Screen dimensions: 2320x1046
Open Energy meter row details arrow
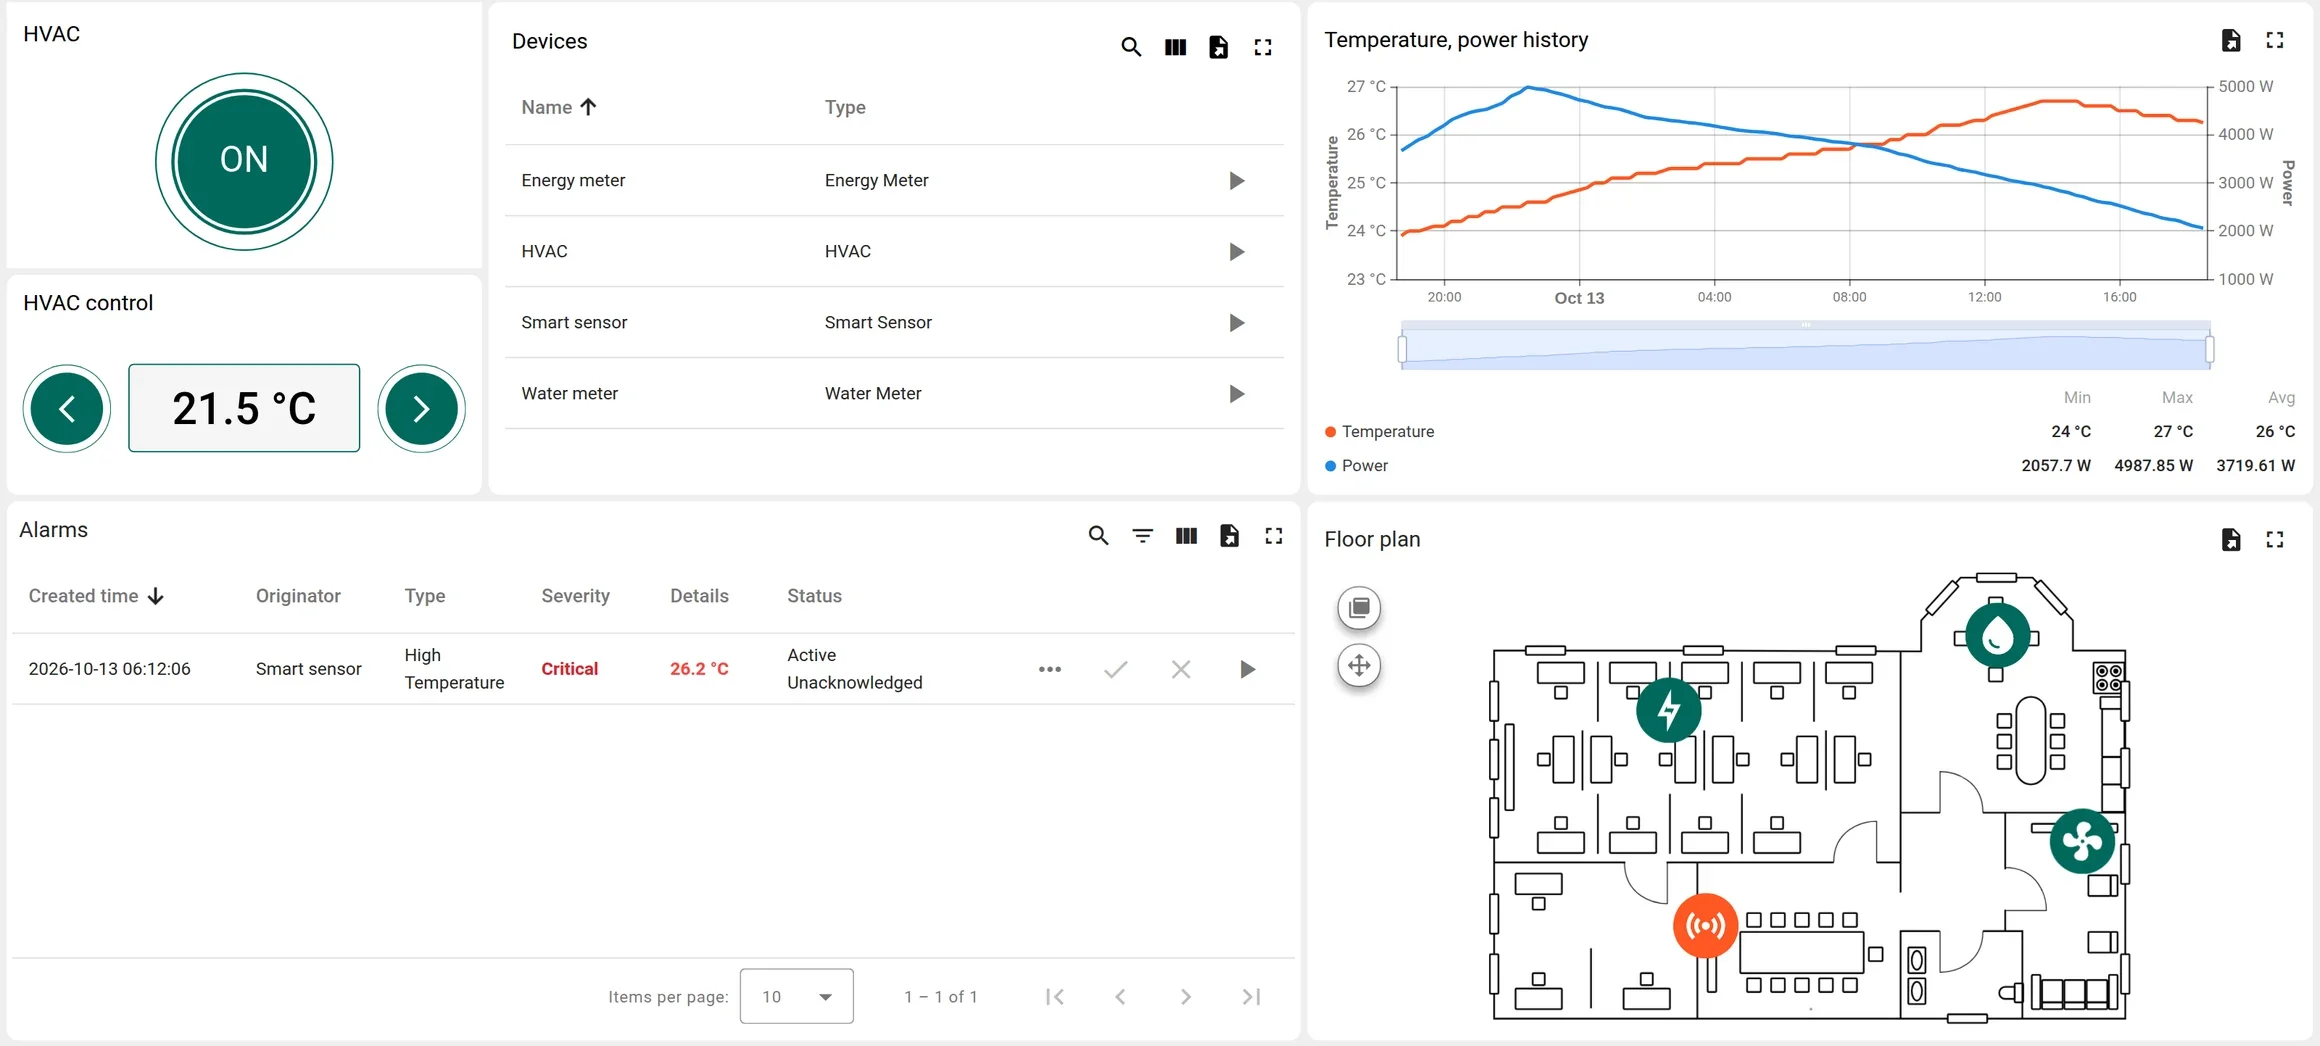coord(1237,181)
